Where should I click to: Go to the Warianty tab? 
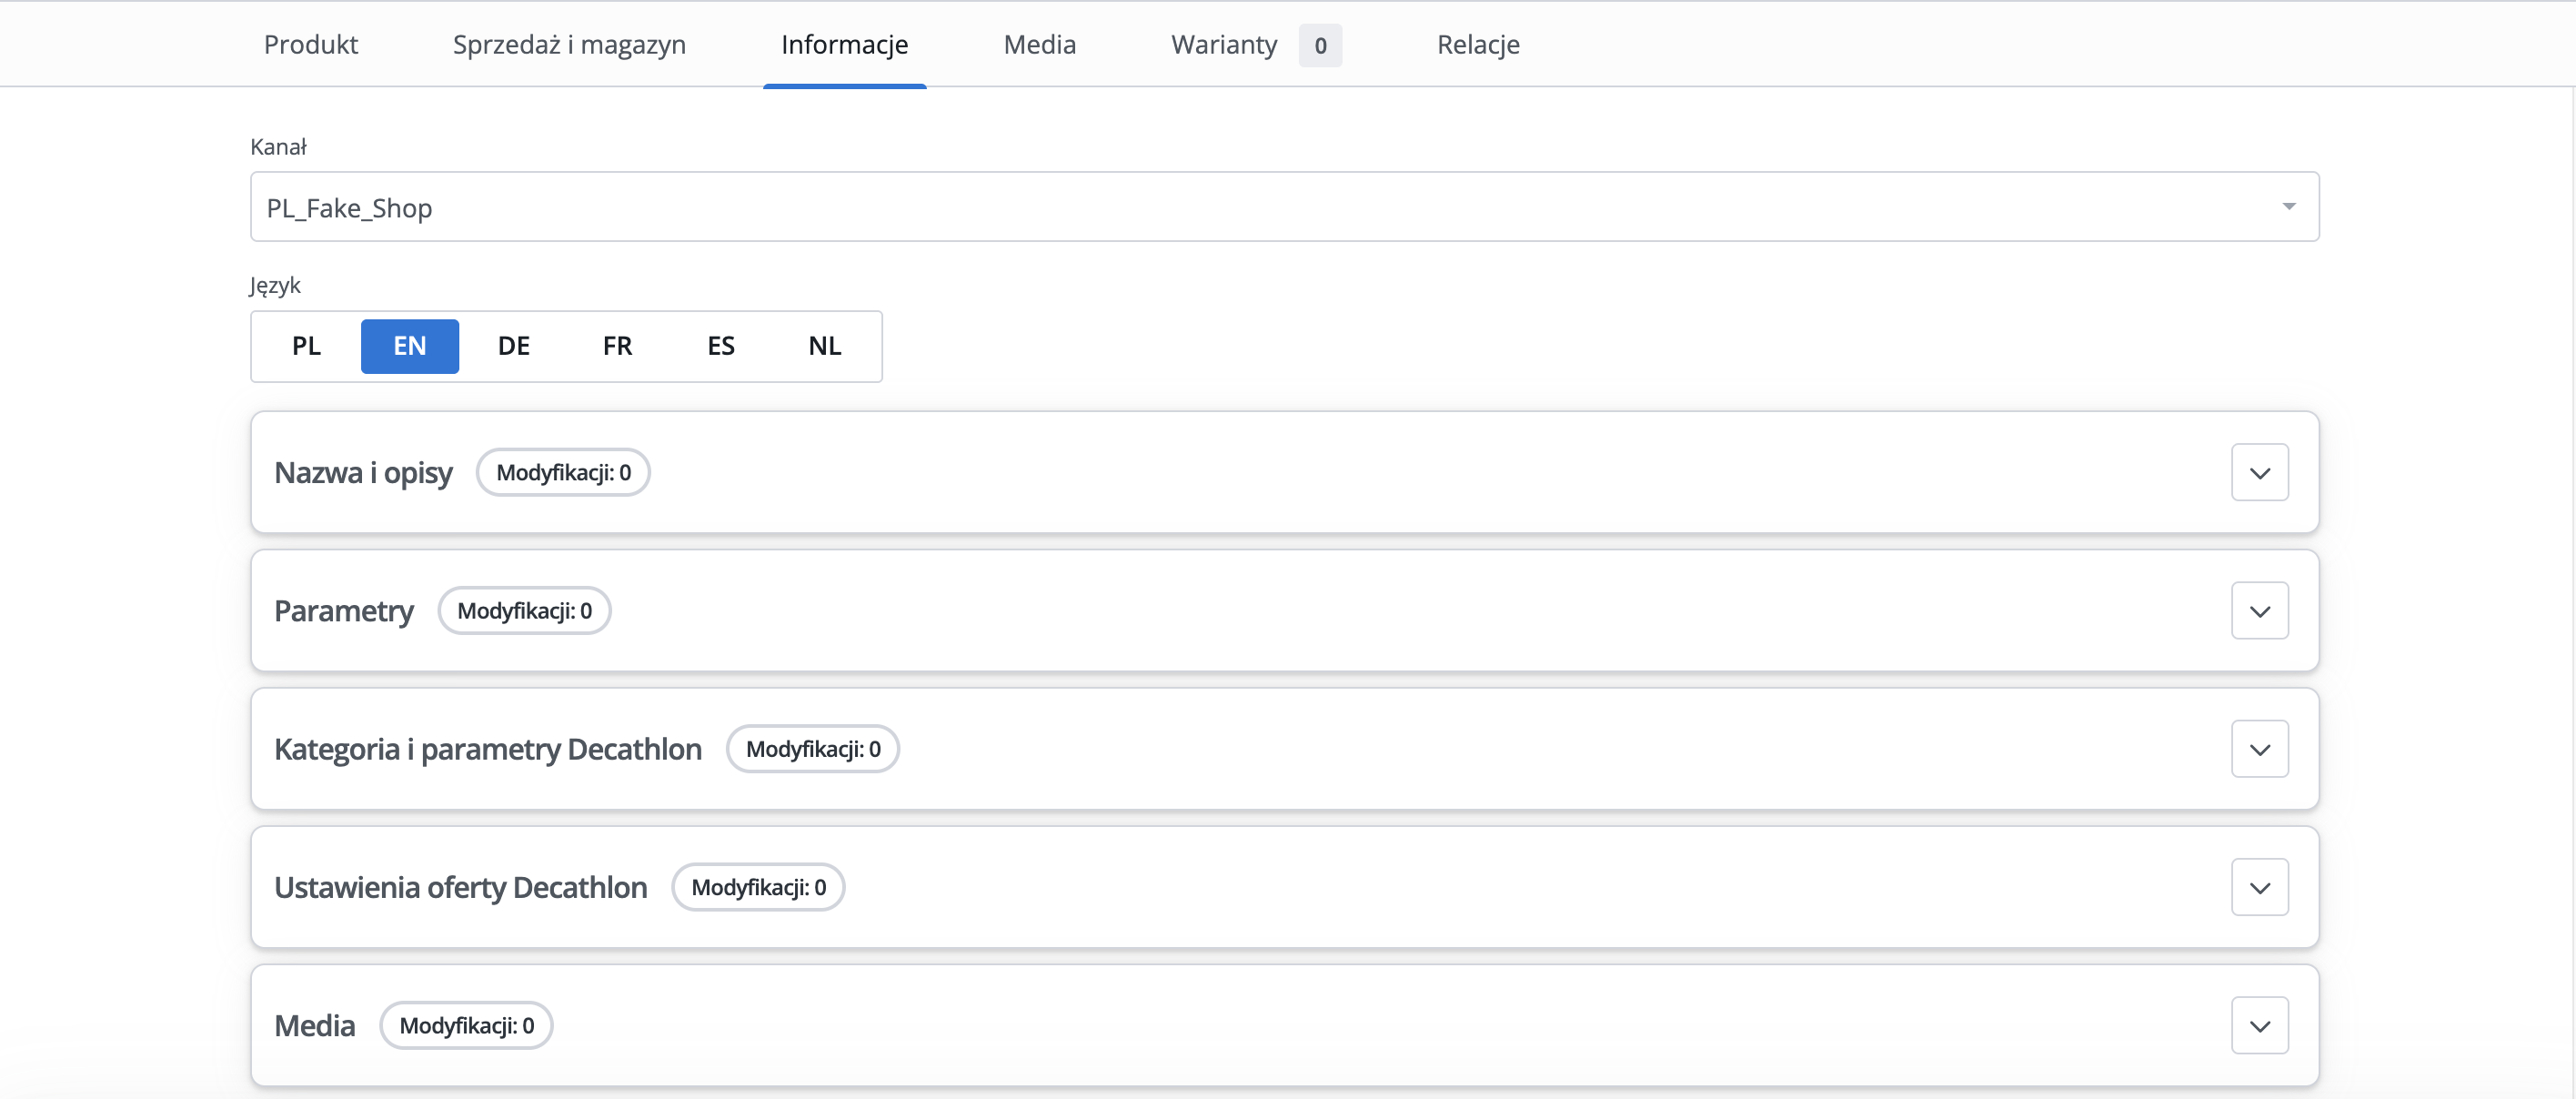[x=1224, y=45]
